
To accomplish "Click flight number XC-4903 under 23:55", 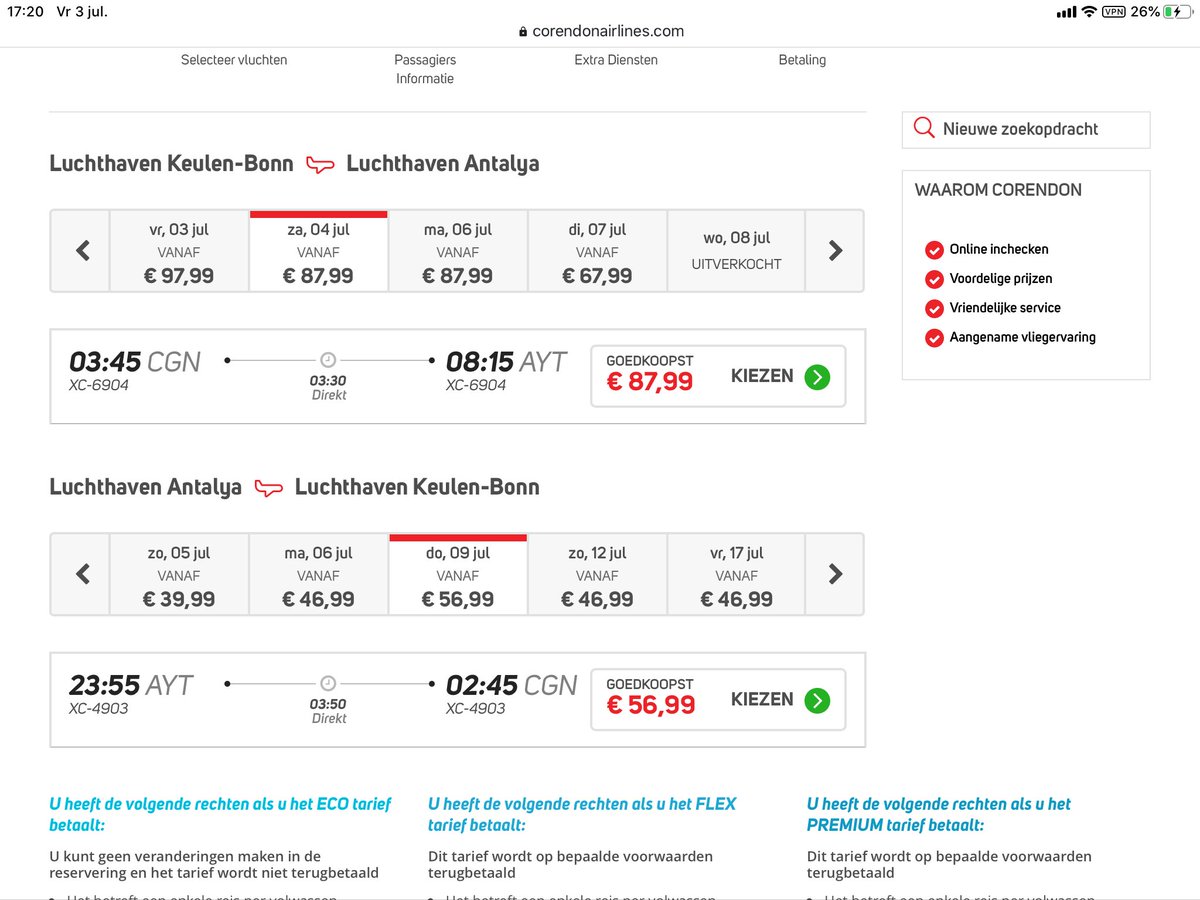I will pos(99,709).
